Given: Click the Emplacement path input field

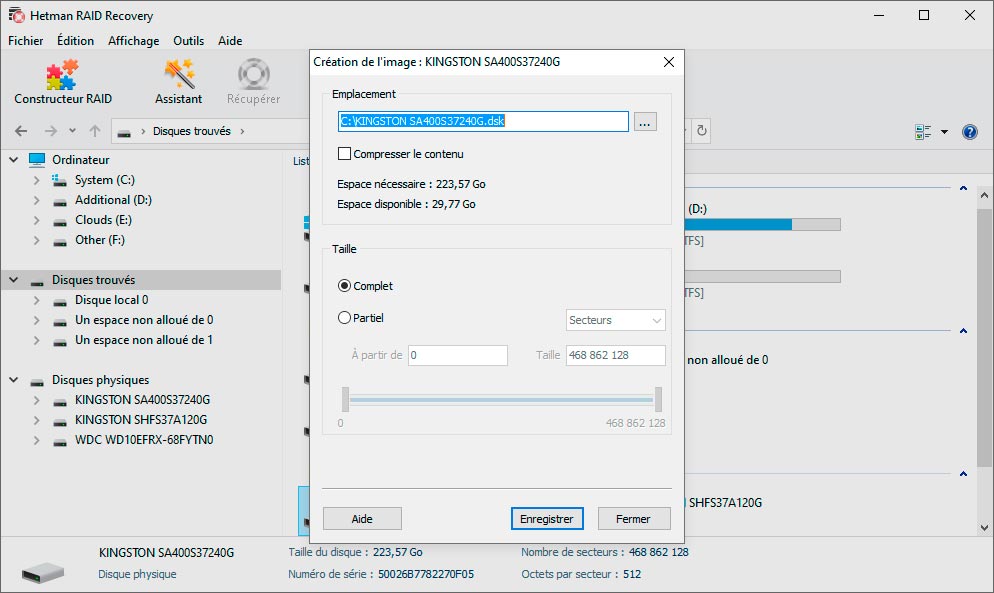Looking at the screenshot, I should tap(483, 121).
